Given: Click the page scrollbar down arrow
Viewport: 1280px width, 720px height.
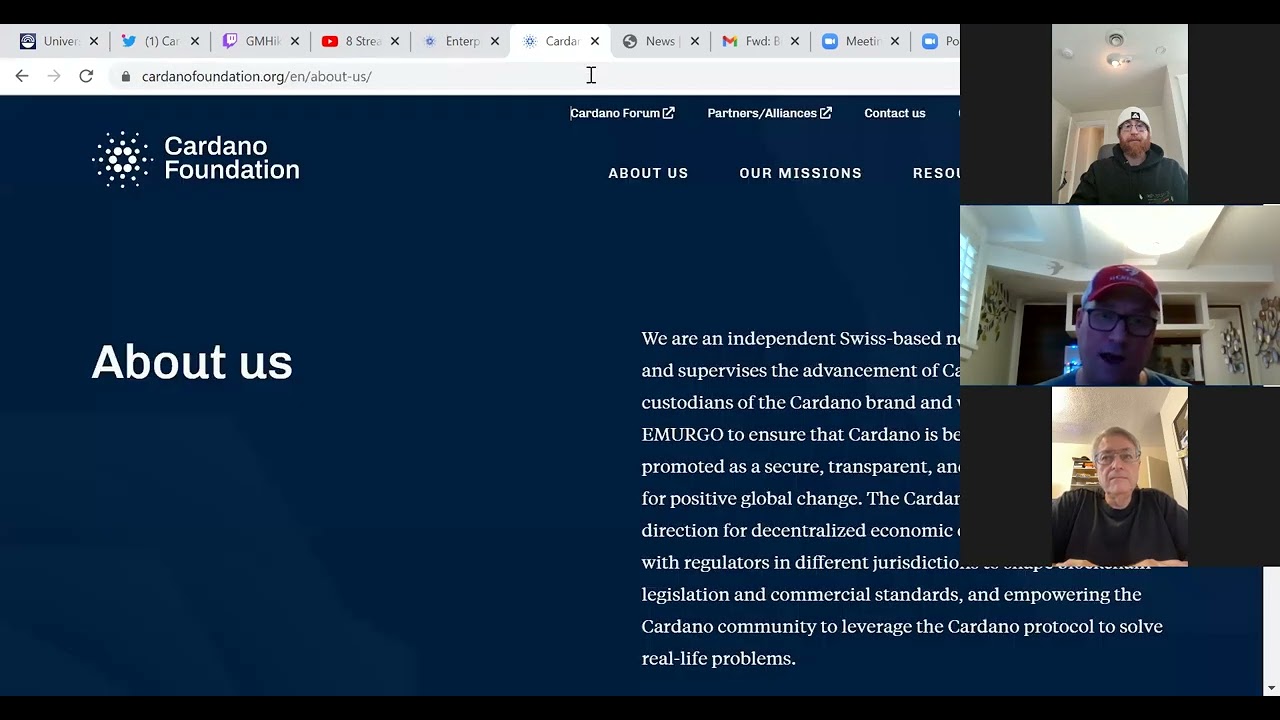Looking at the screenshot, I should (x=1271, y=688).
